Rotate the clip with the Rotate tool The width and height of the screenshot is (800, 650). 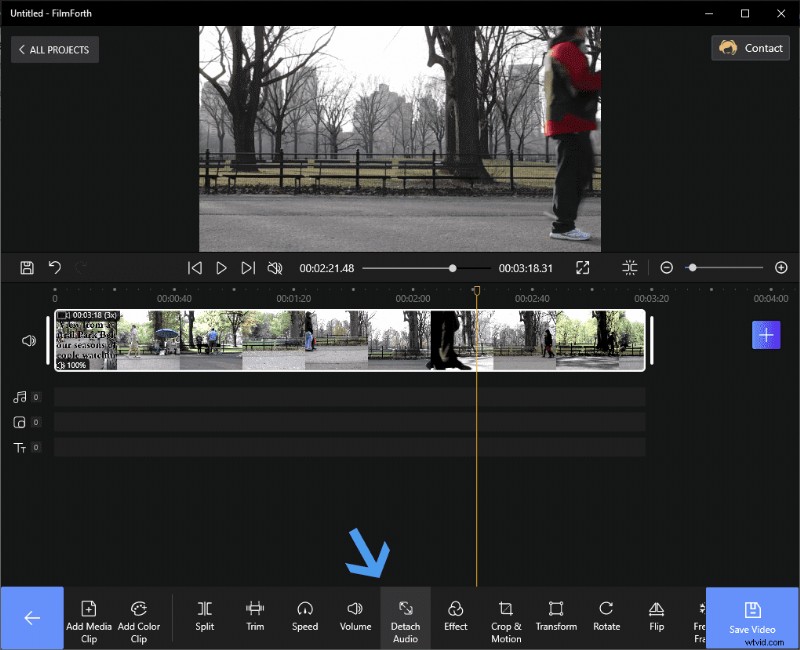point(606,617)
